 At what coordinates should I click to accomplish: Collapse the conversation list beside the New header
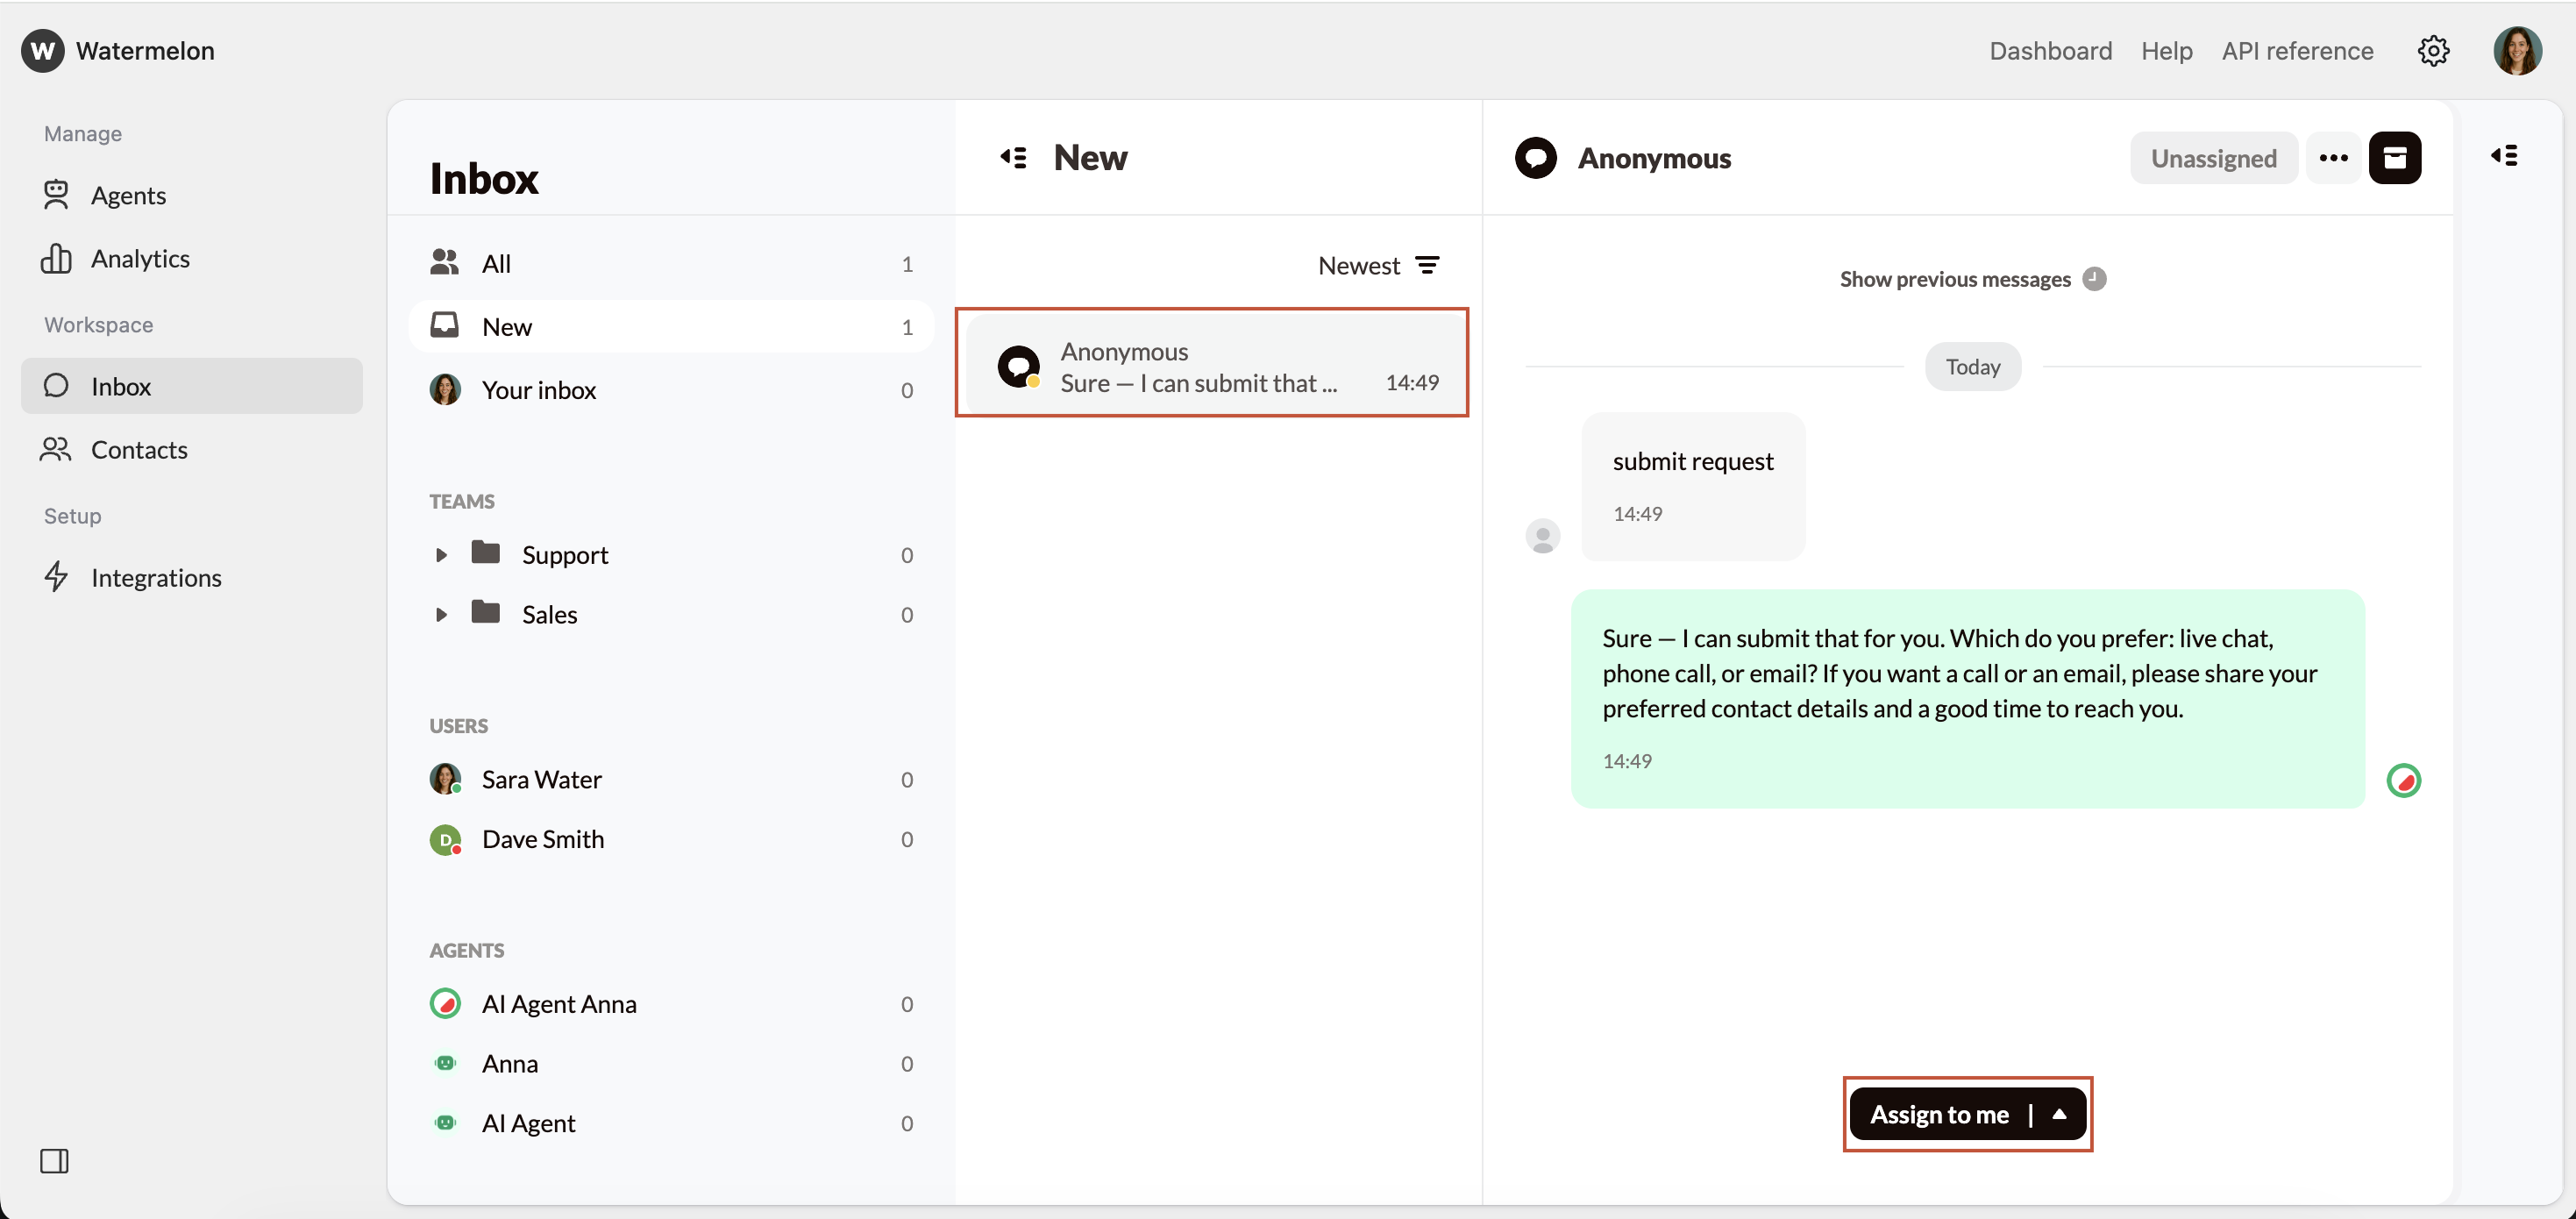1013,157
